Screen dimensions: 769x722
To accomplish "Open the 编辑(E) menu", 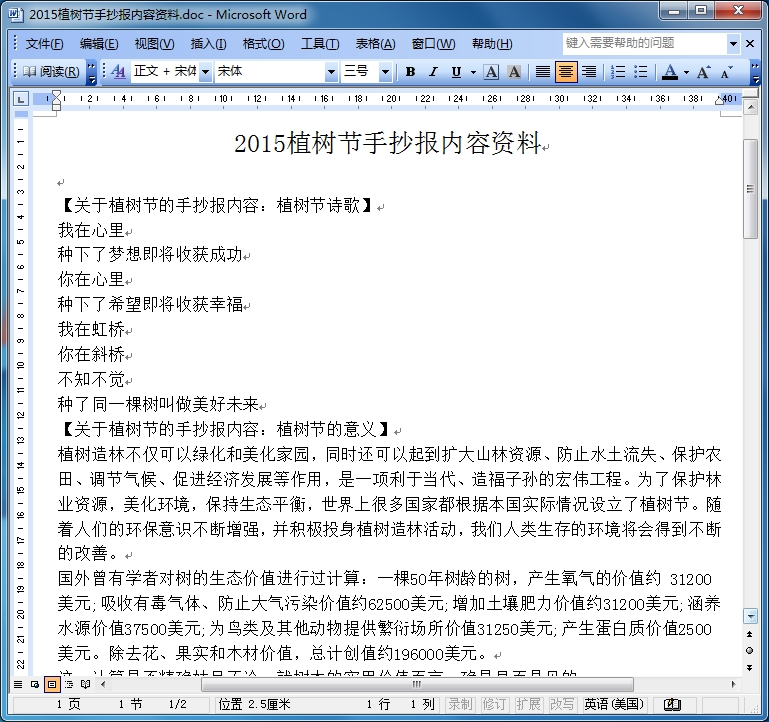I will [99, 44].
